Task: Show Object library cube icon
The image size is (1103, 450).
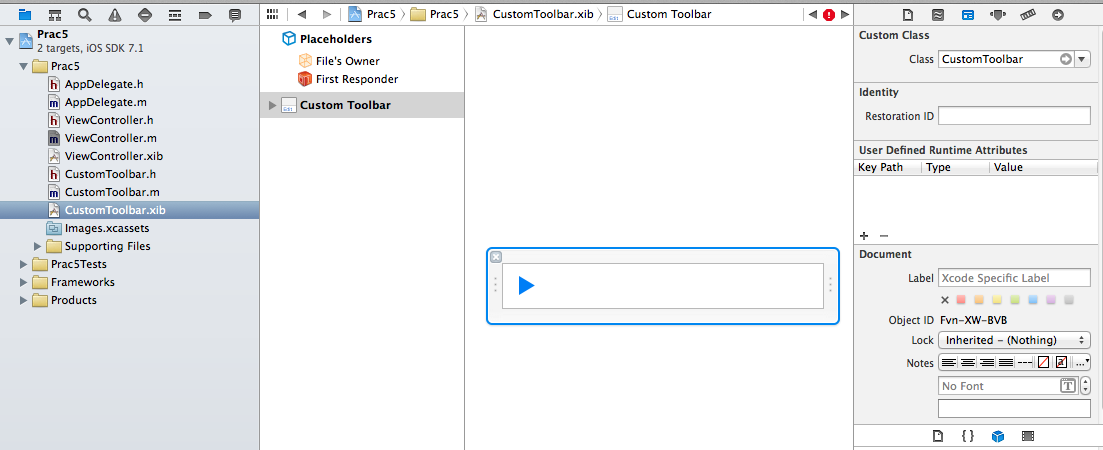Action: click(x=997, y=436)
